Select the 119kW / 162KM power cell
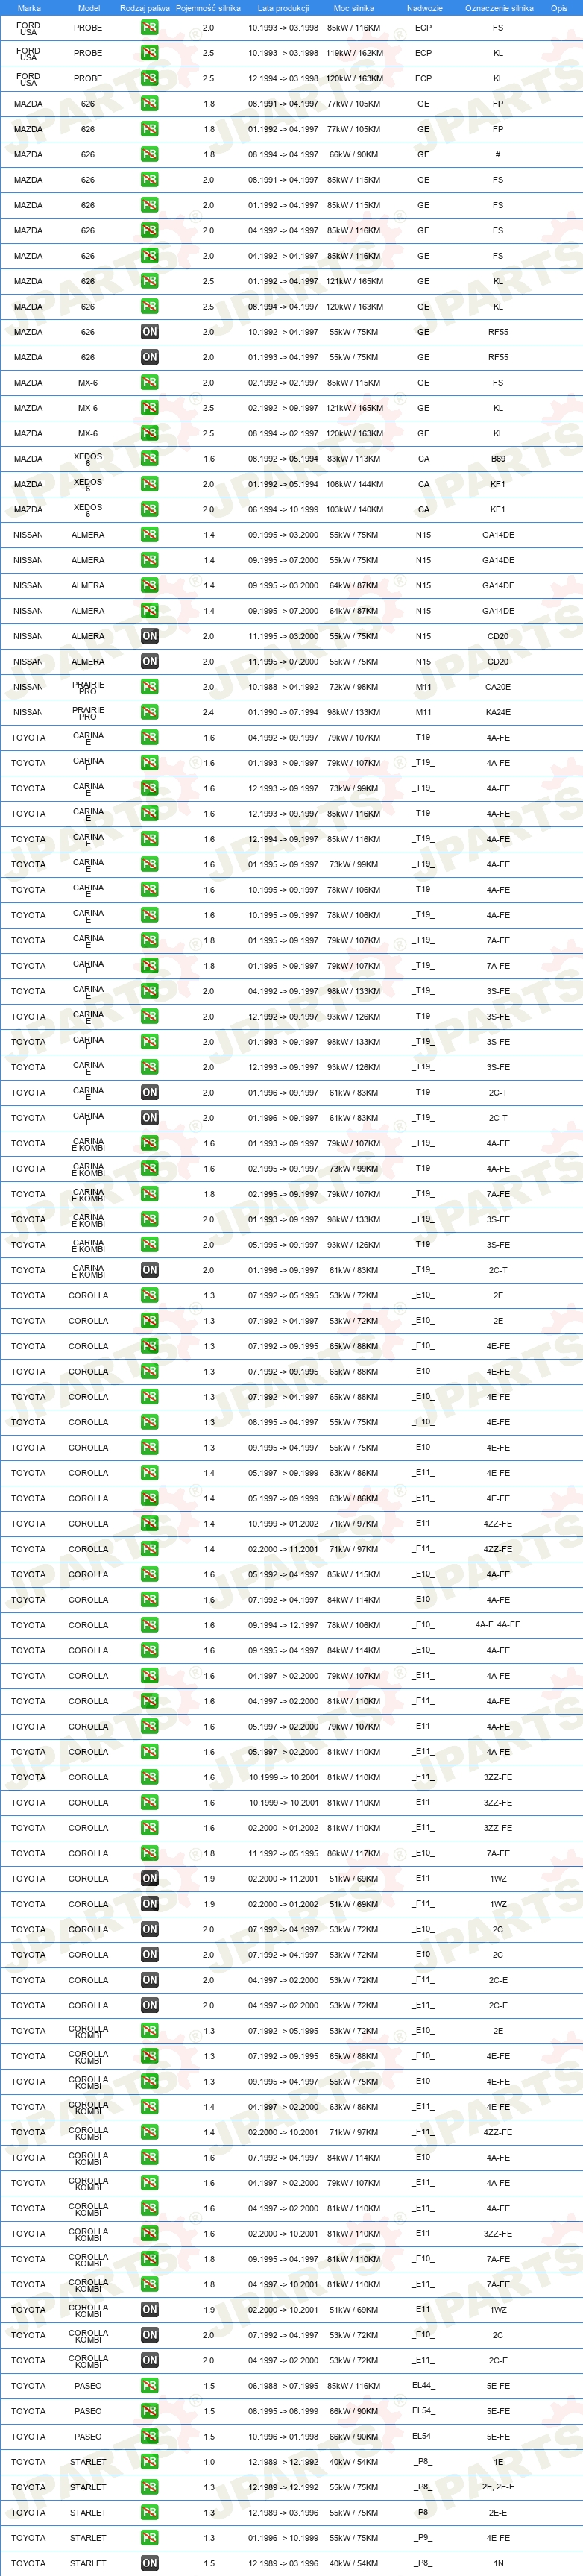 (x=354, y=53)
